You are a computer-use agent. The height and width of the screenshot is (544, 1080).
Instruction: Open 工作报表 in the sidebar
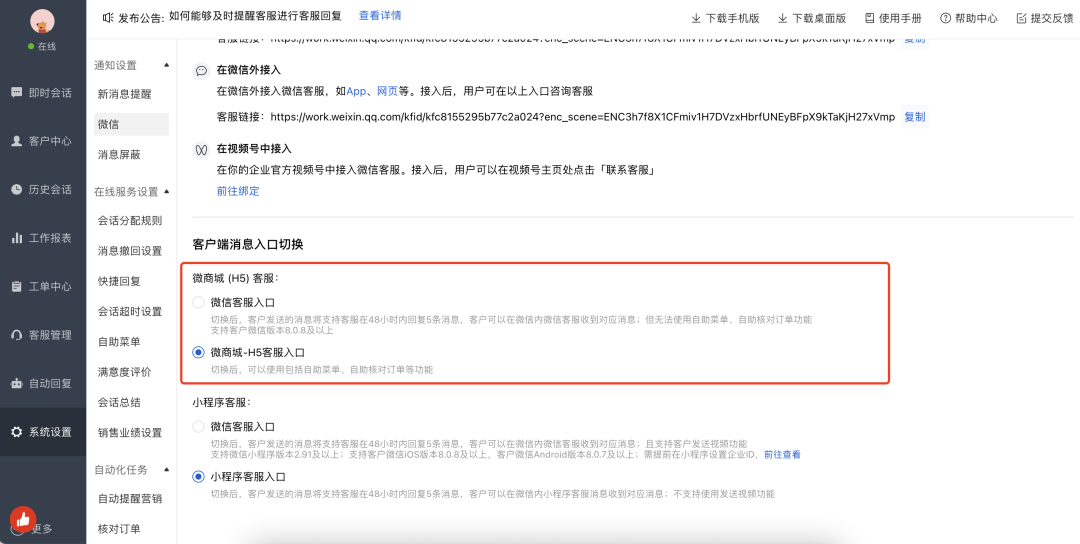tap(43, 238)
